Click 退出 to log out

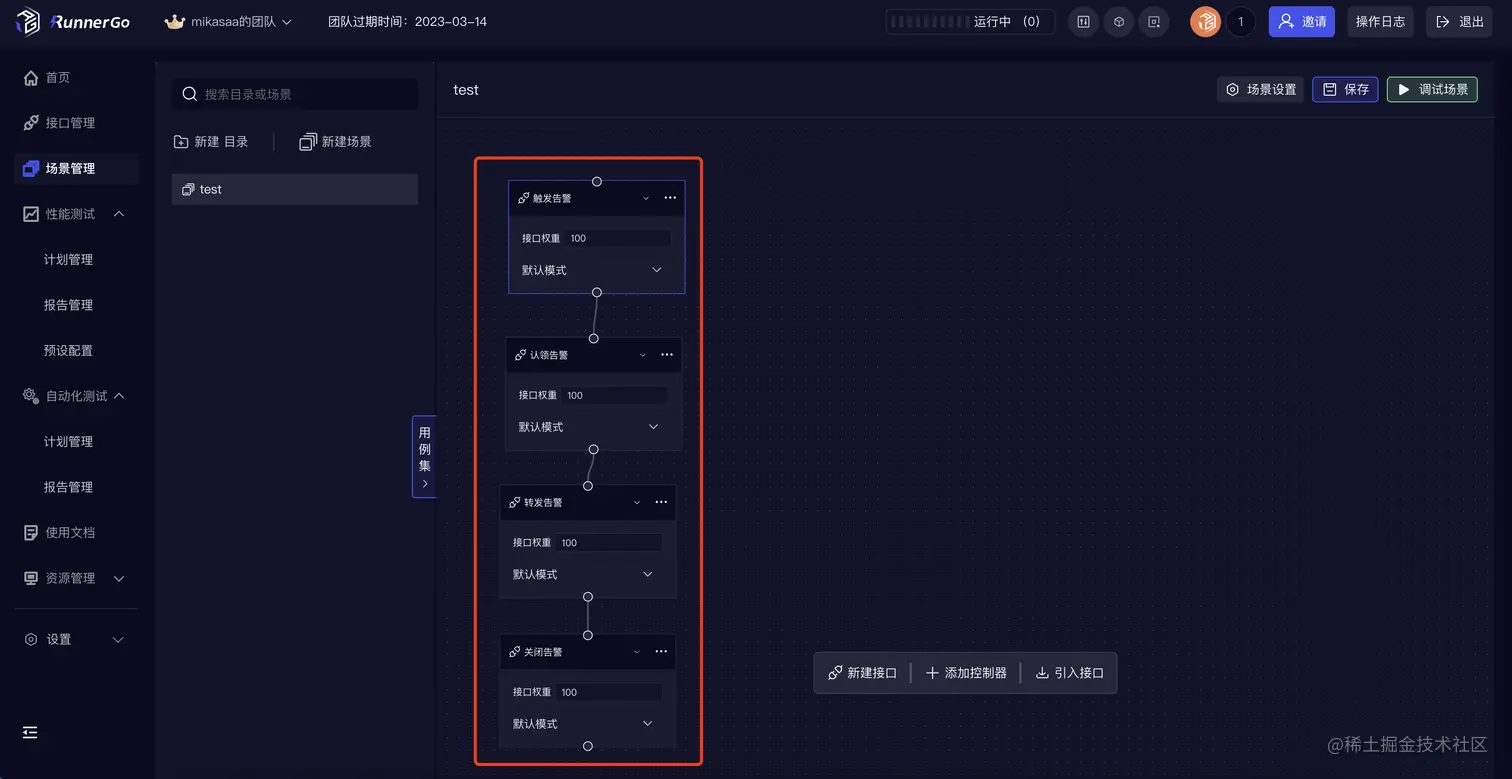click(x=1459, y=21)
